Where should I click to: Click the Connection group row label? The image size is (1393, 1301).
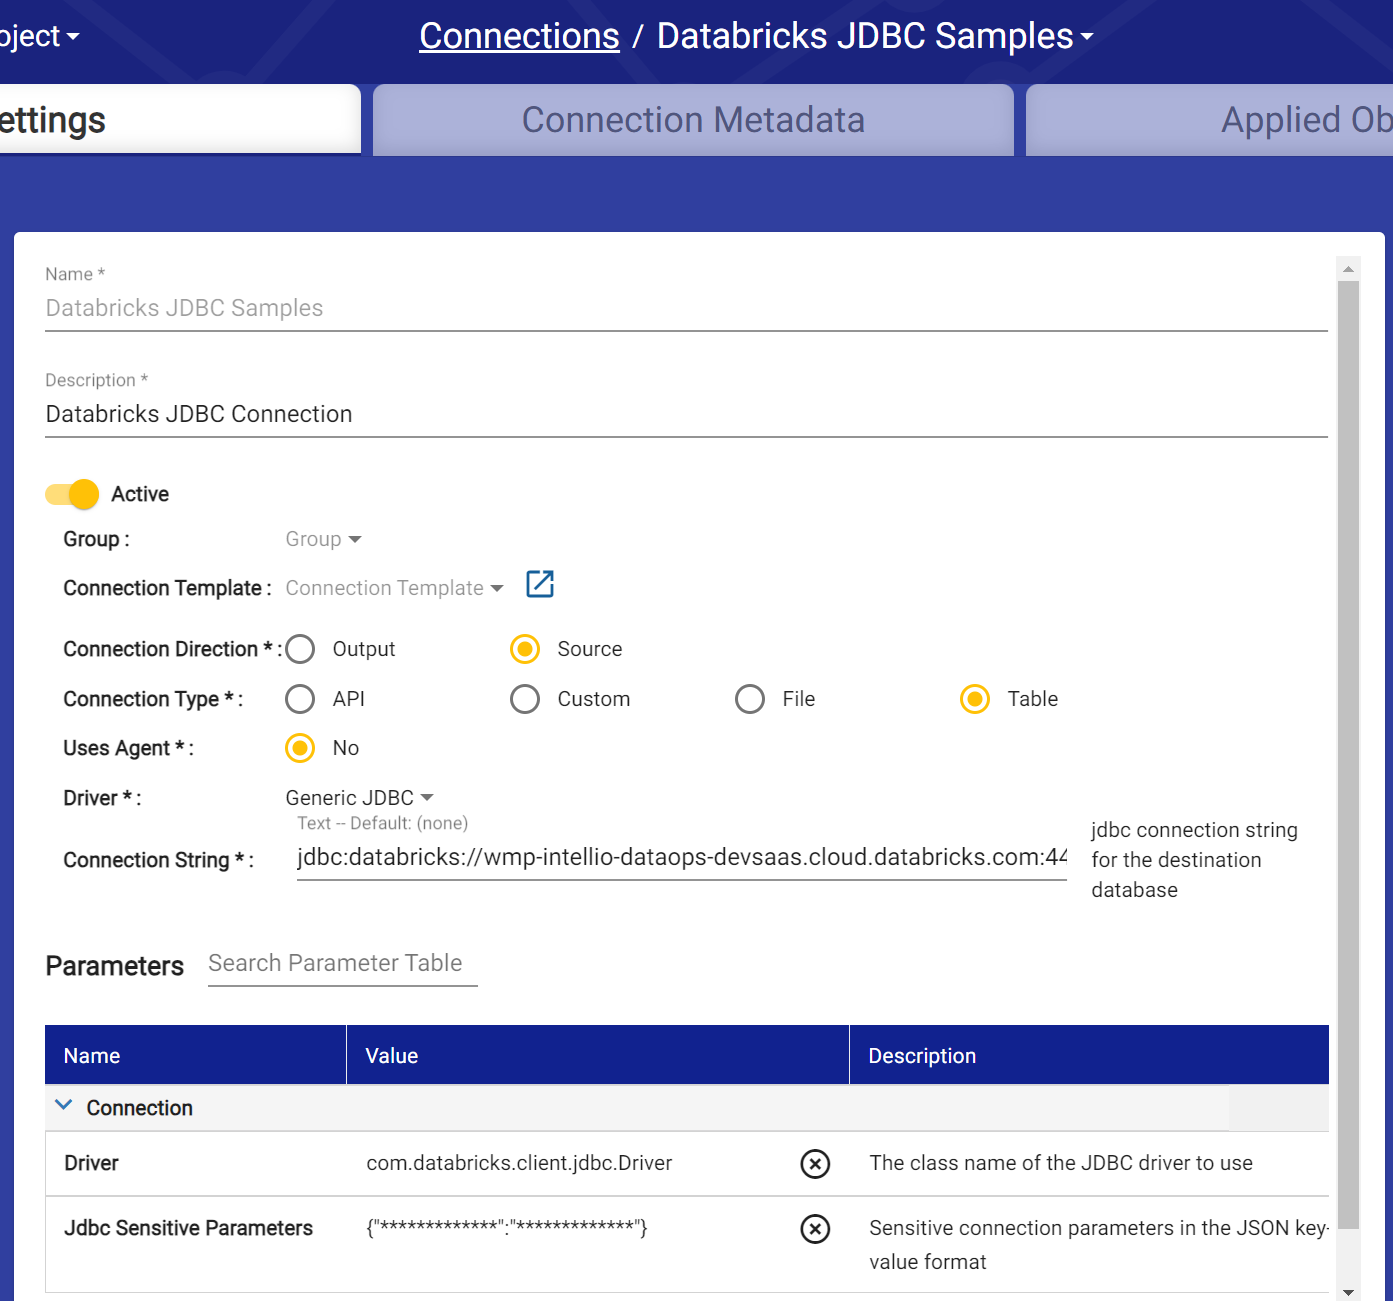(x=139, y=1108)
